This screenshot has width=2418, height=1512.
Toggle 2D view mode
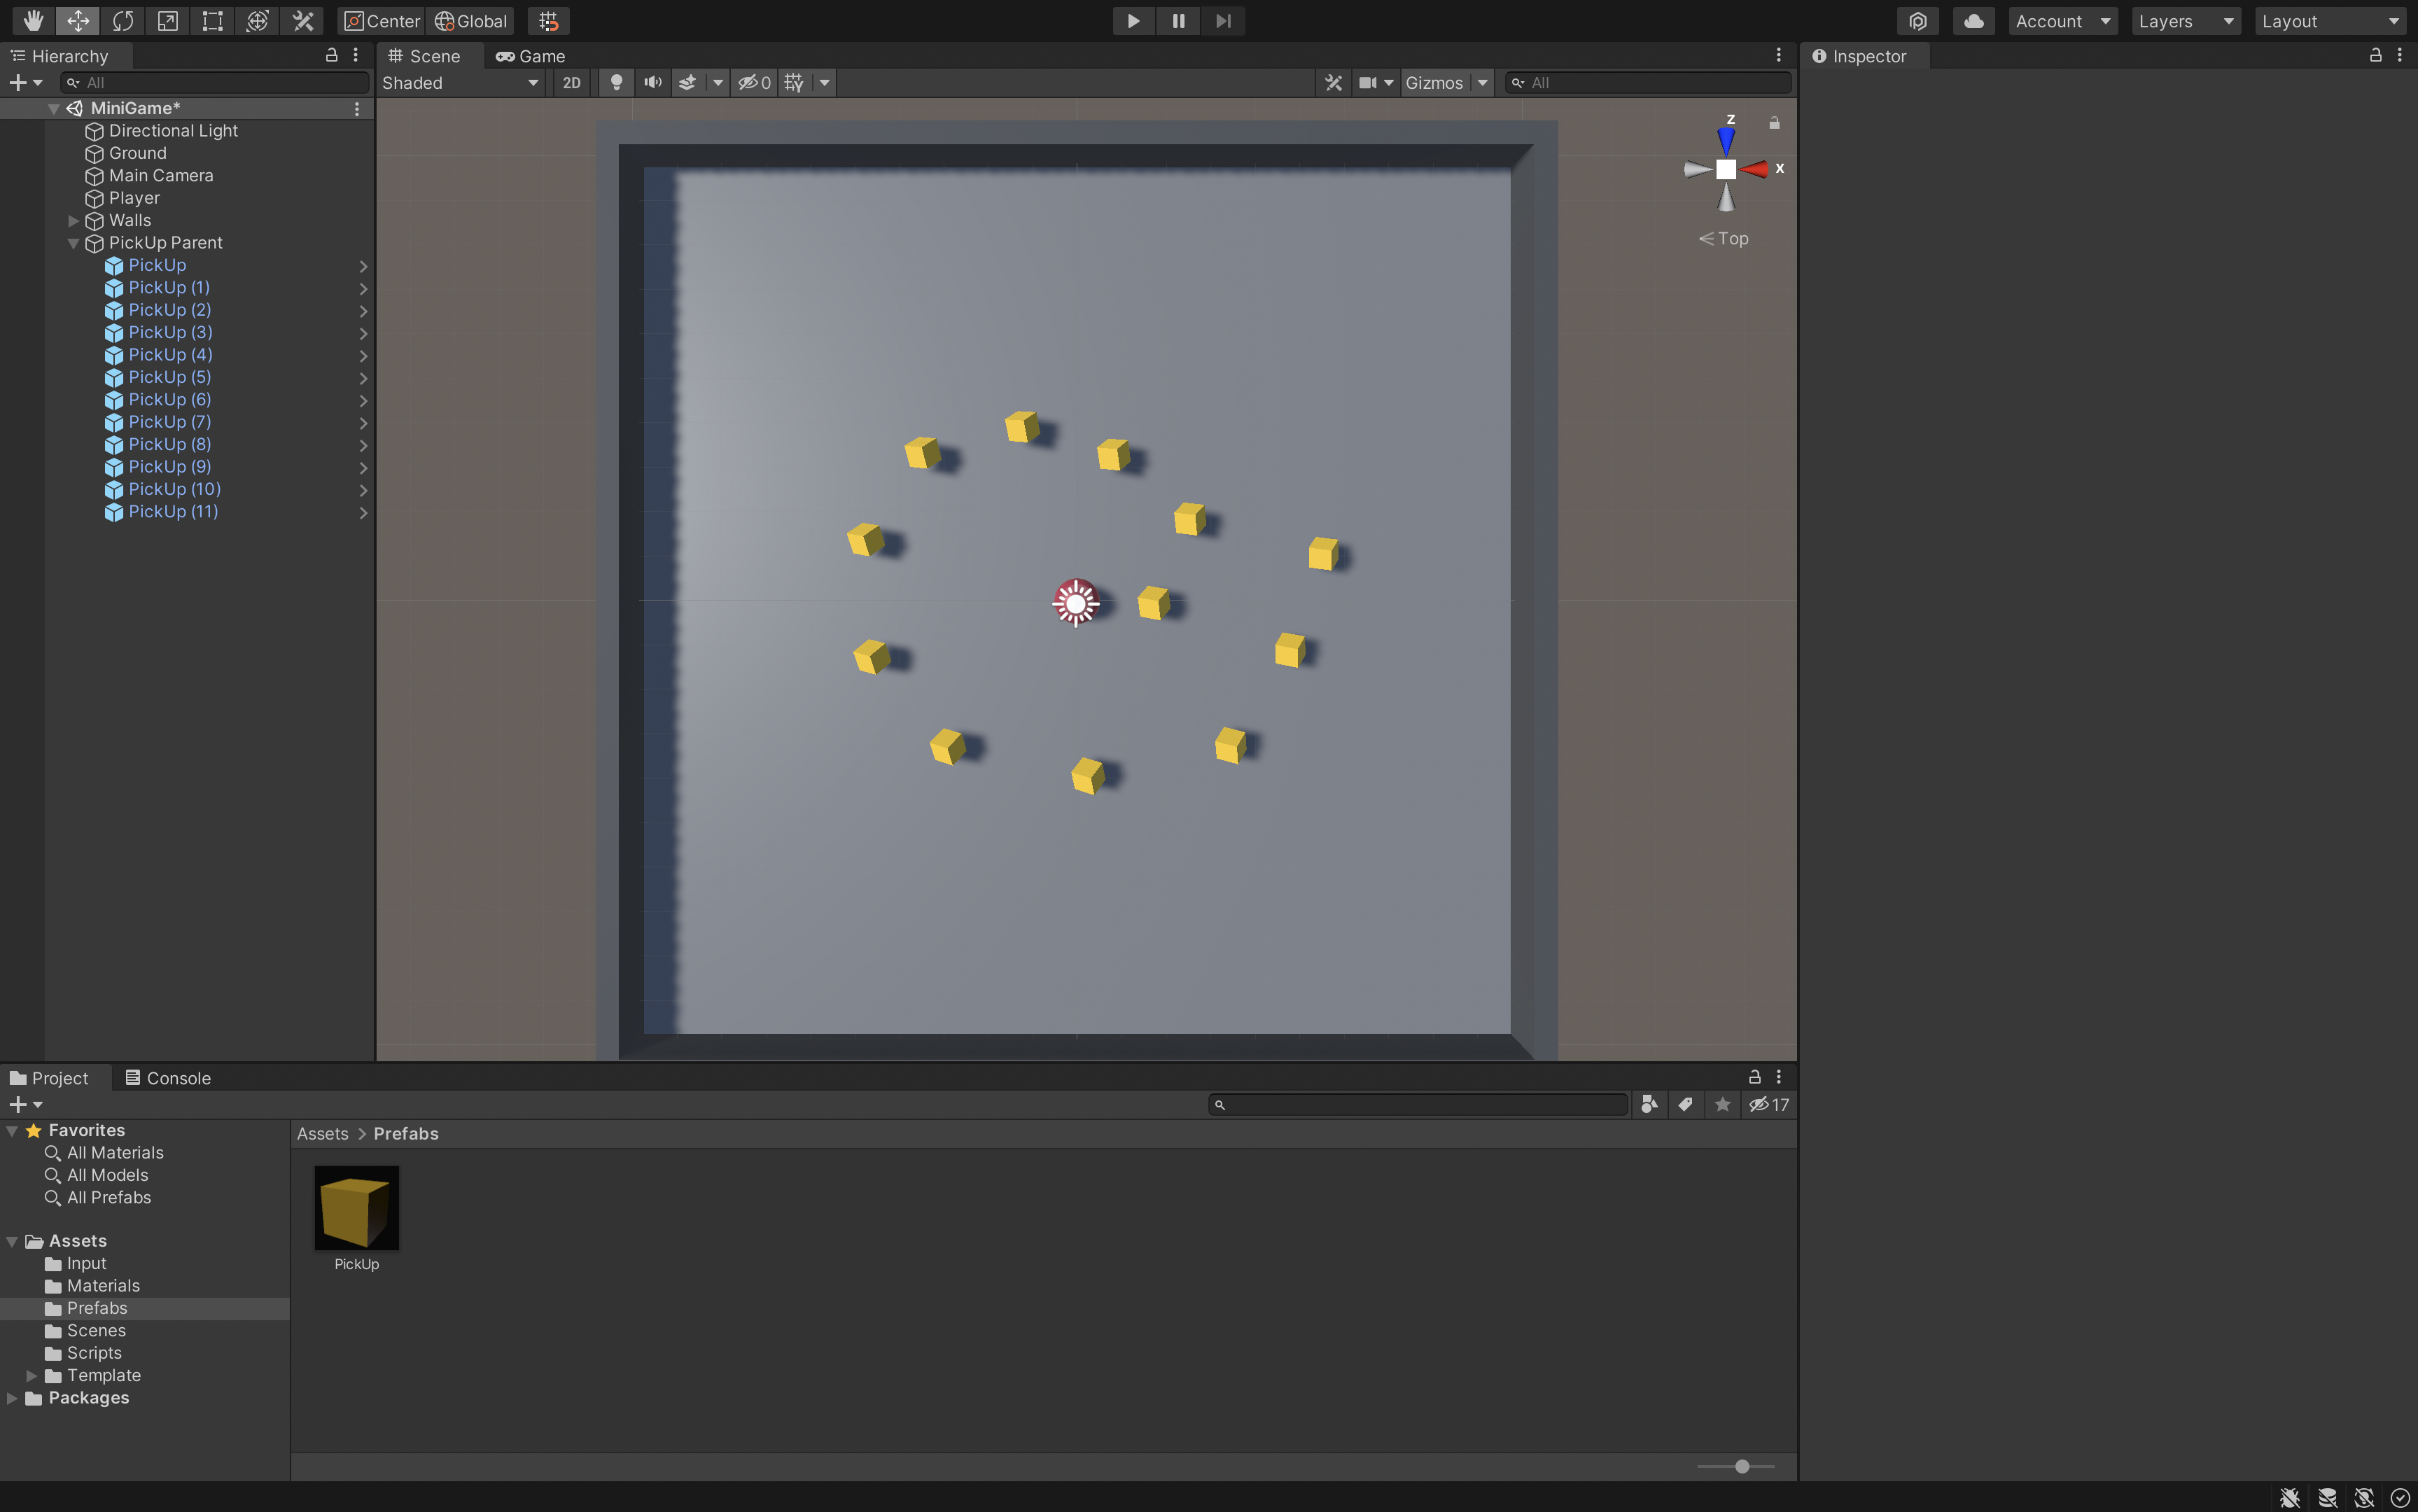(x=571, y=83)
